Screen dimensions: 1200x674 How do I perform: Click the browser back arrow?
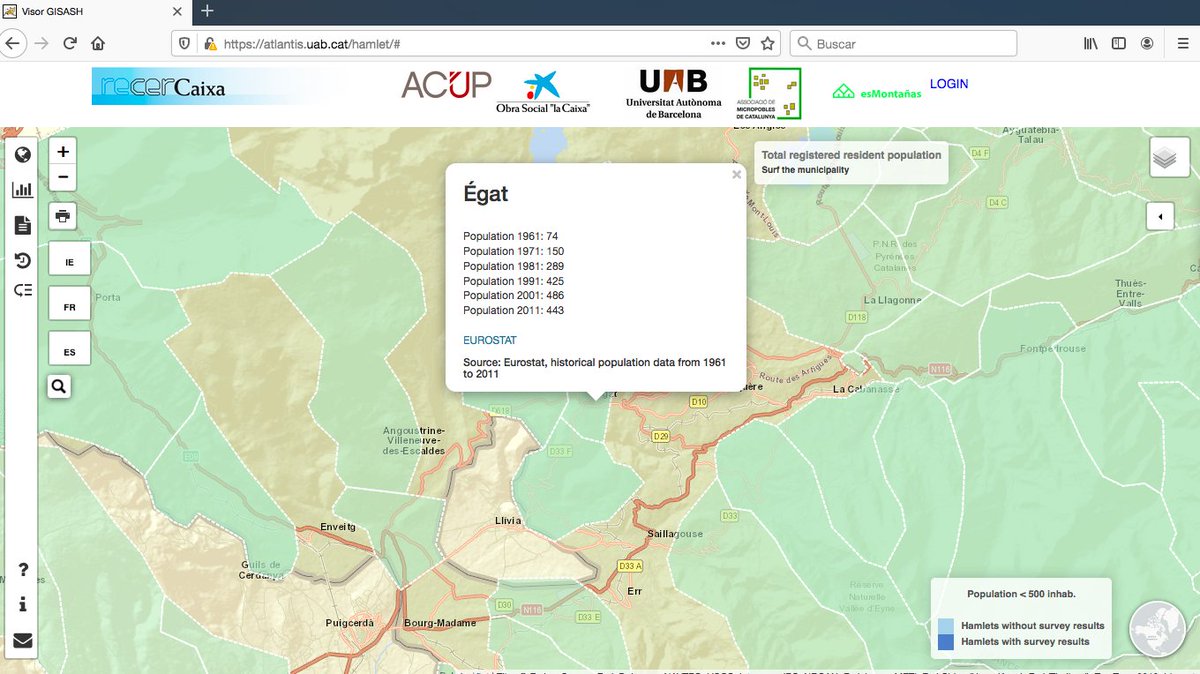coord(12,44)
